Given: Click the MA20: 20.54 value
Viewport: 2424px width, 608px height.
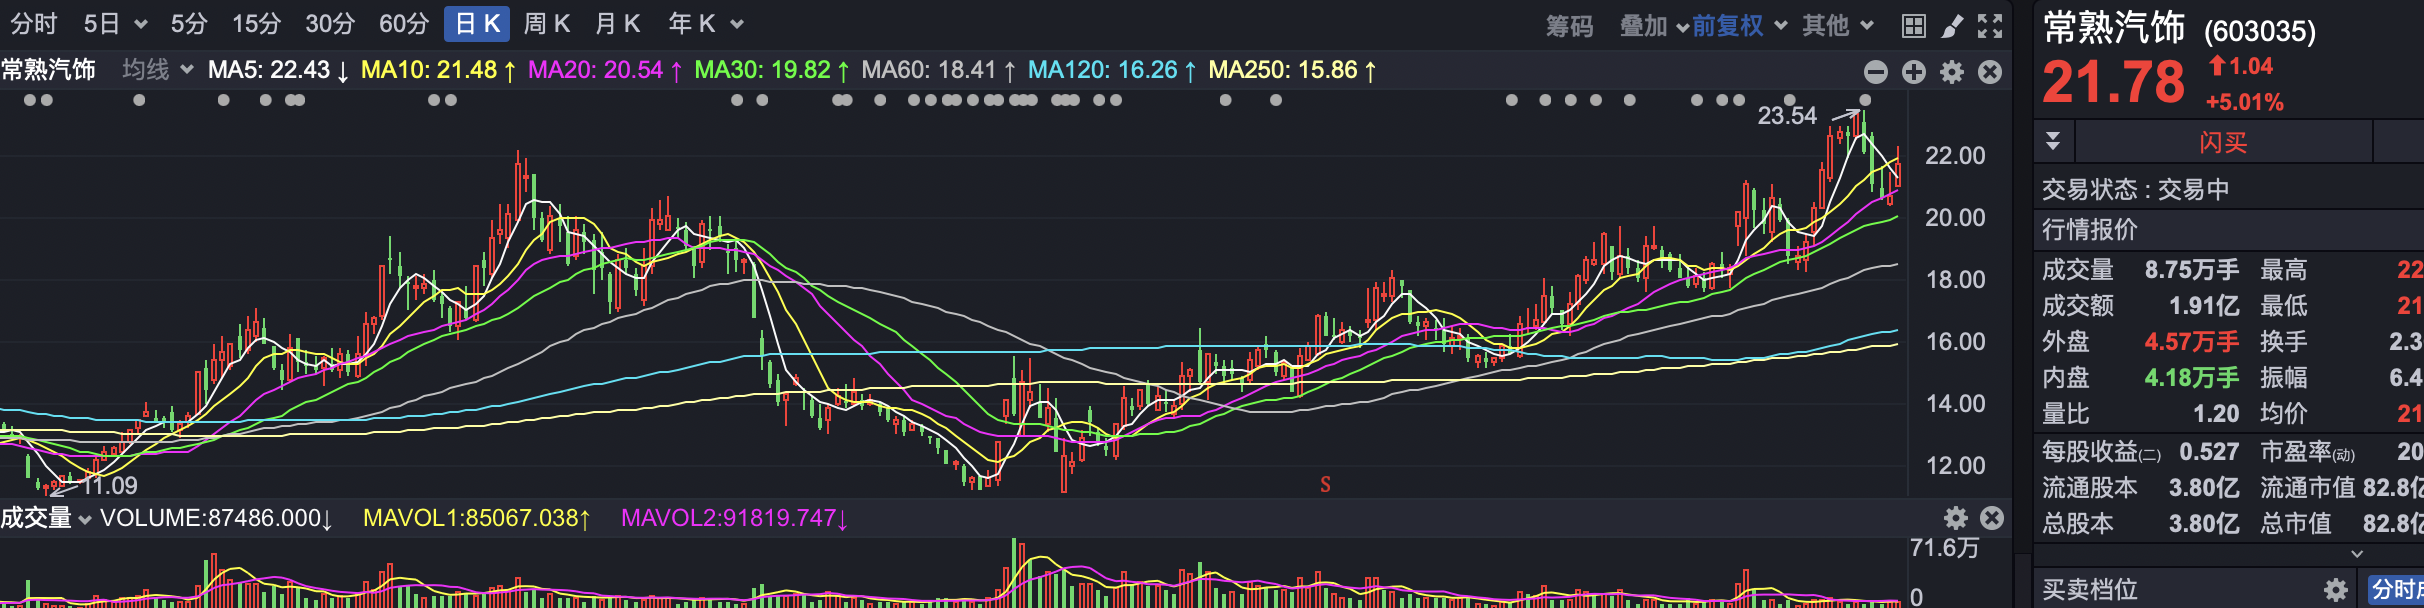Looking at the screenshot, I should pyautogui.click(x=605, y=70).
